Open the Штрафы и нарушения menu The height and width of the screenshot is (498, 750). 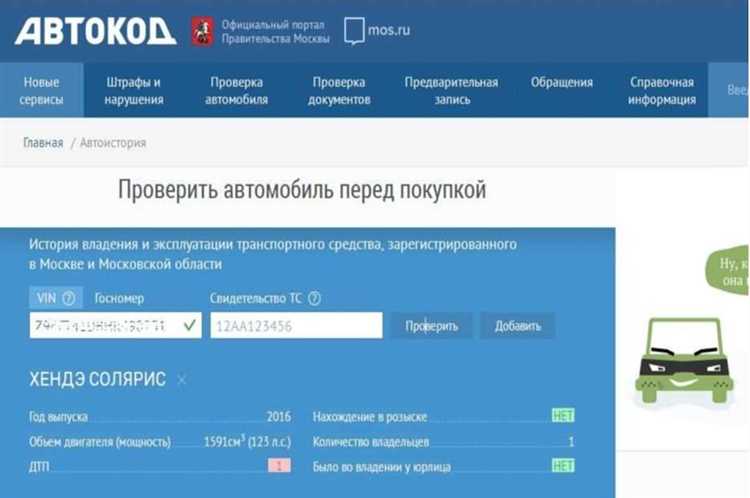(134, 90)
